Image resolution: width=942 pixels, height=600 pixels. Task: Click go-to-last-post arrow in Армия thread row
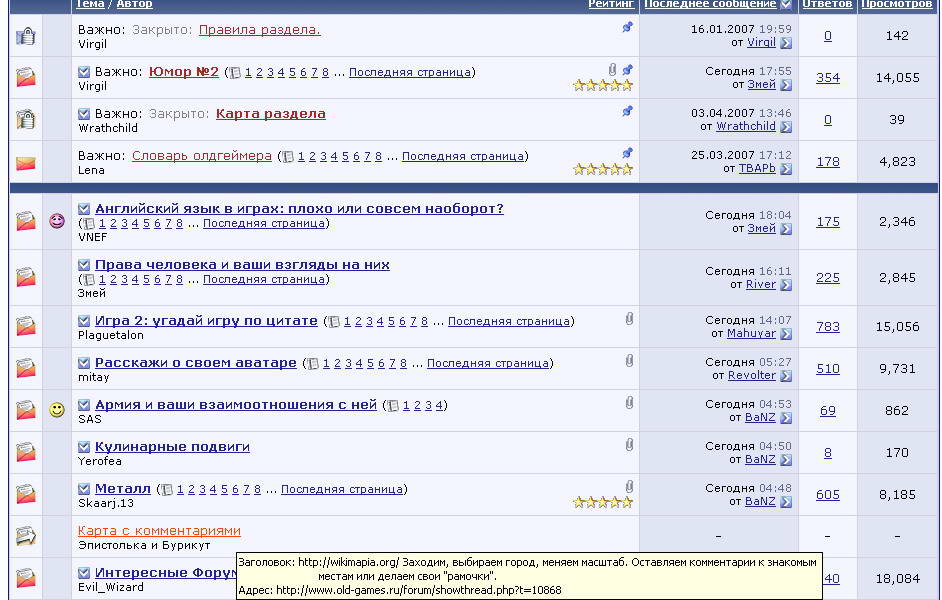click(x=786, y=418)
